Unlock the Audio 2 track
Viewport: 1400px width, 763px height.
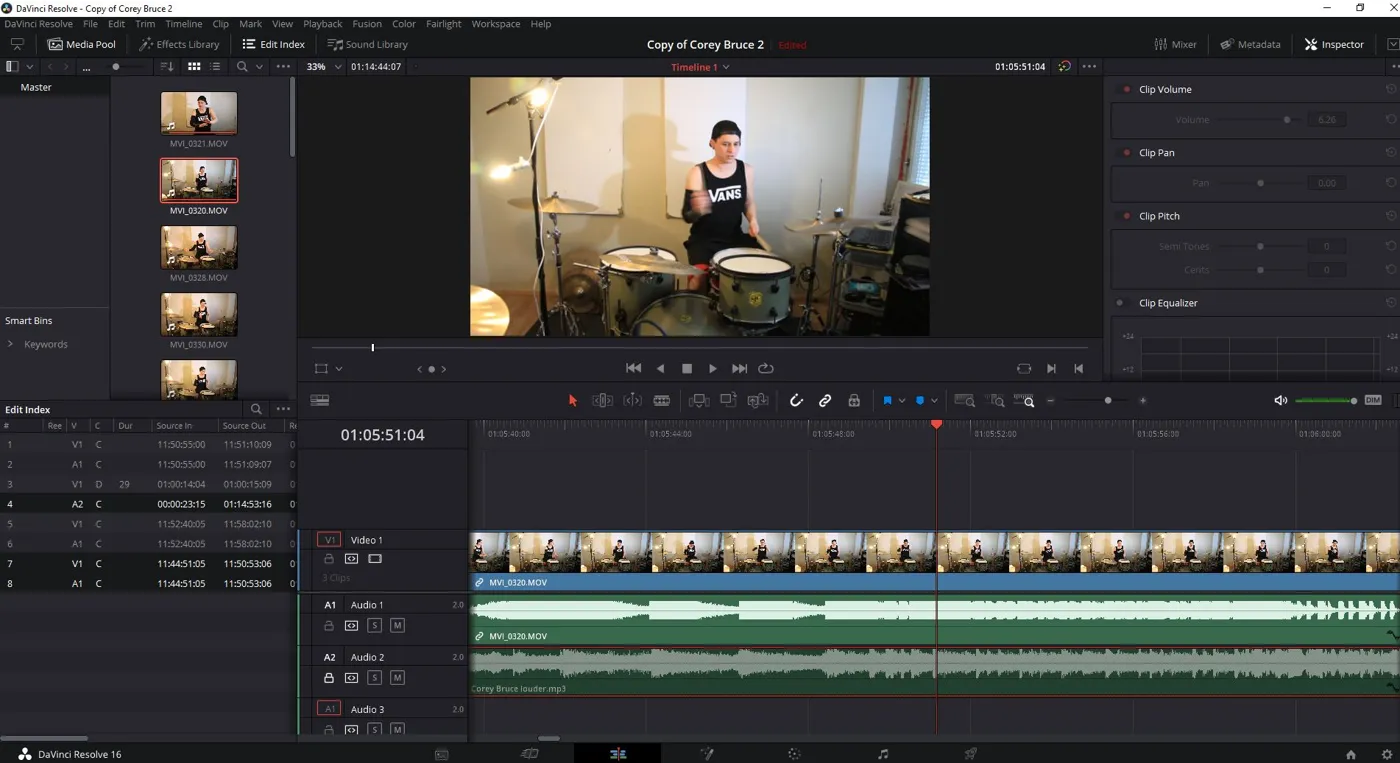click(x=328, y=677)
